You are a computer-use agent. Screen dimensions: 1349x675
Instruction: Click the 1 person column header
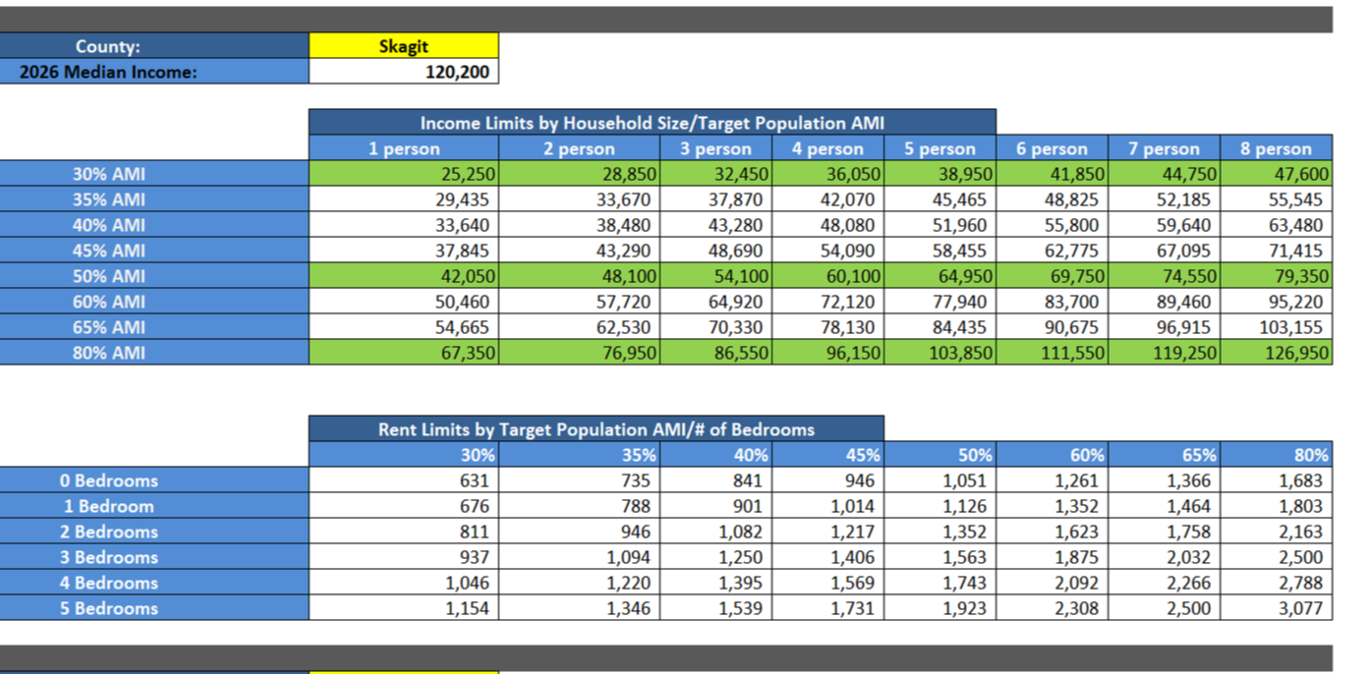click(403, 148)
